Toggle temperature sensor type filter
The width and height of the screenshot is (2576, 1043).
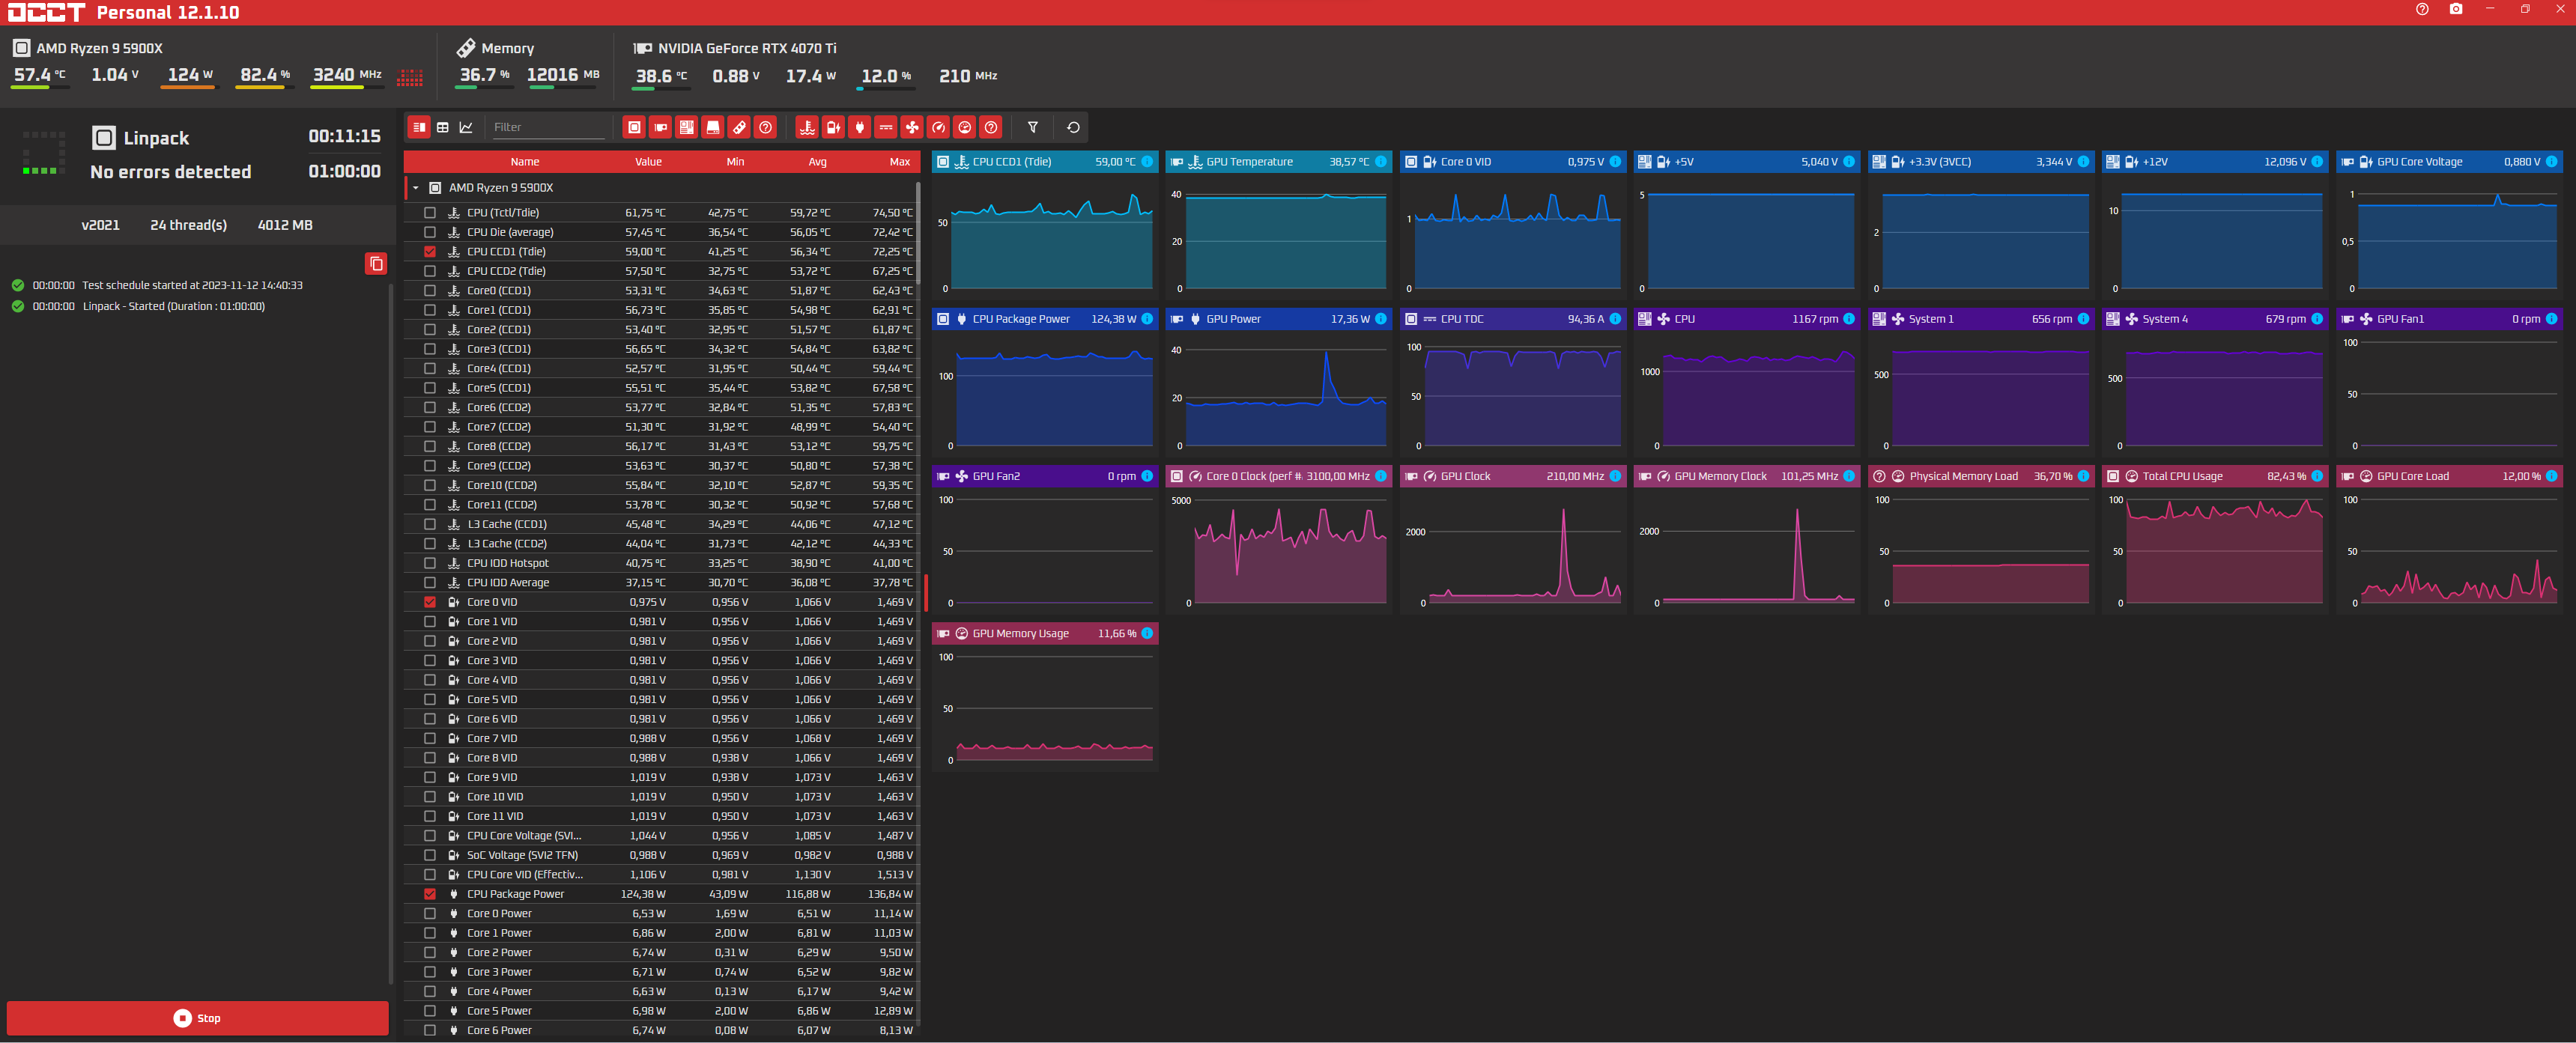coord(807,127)
